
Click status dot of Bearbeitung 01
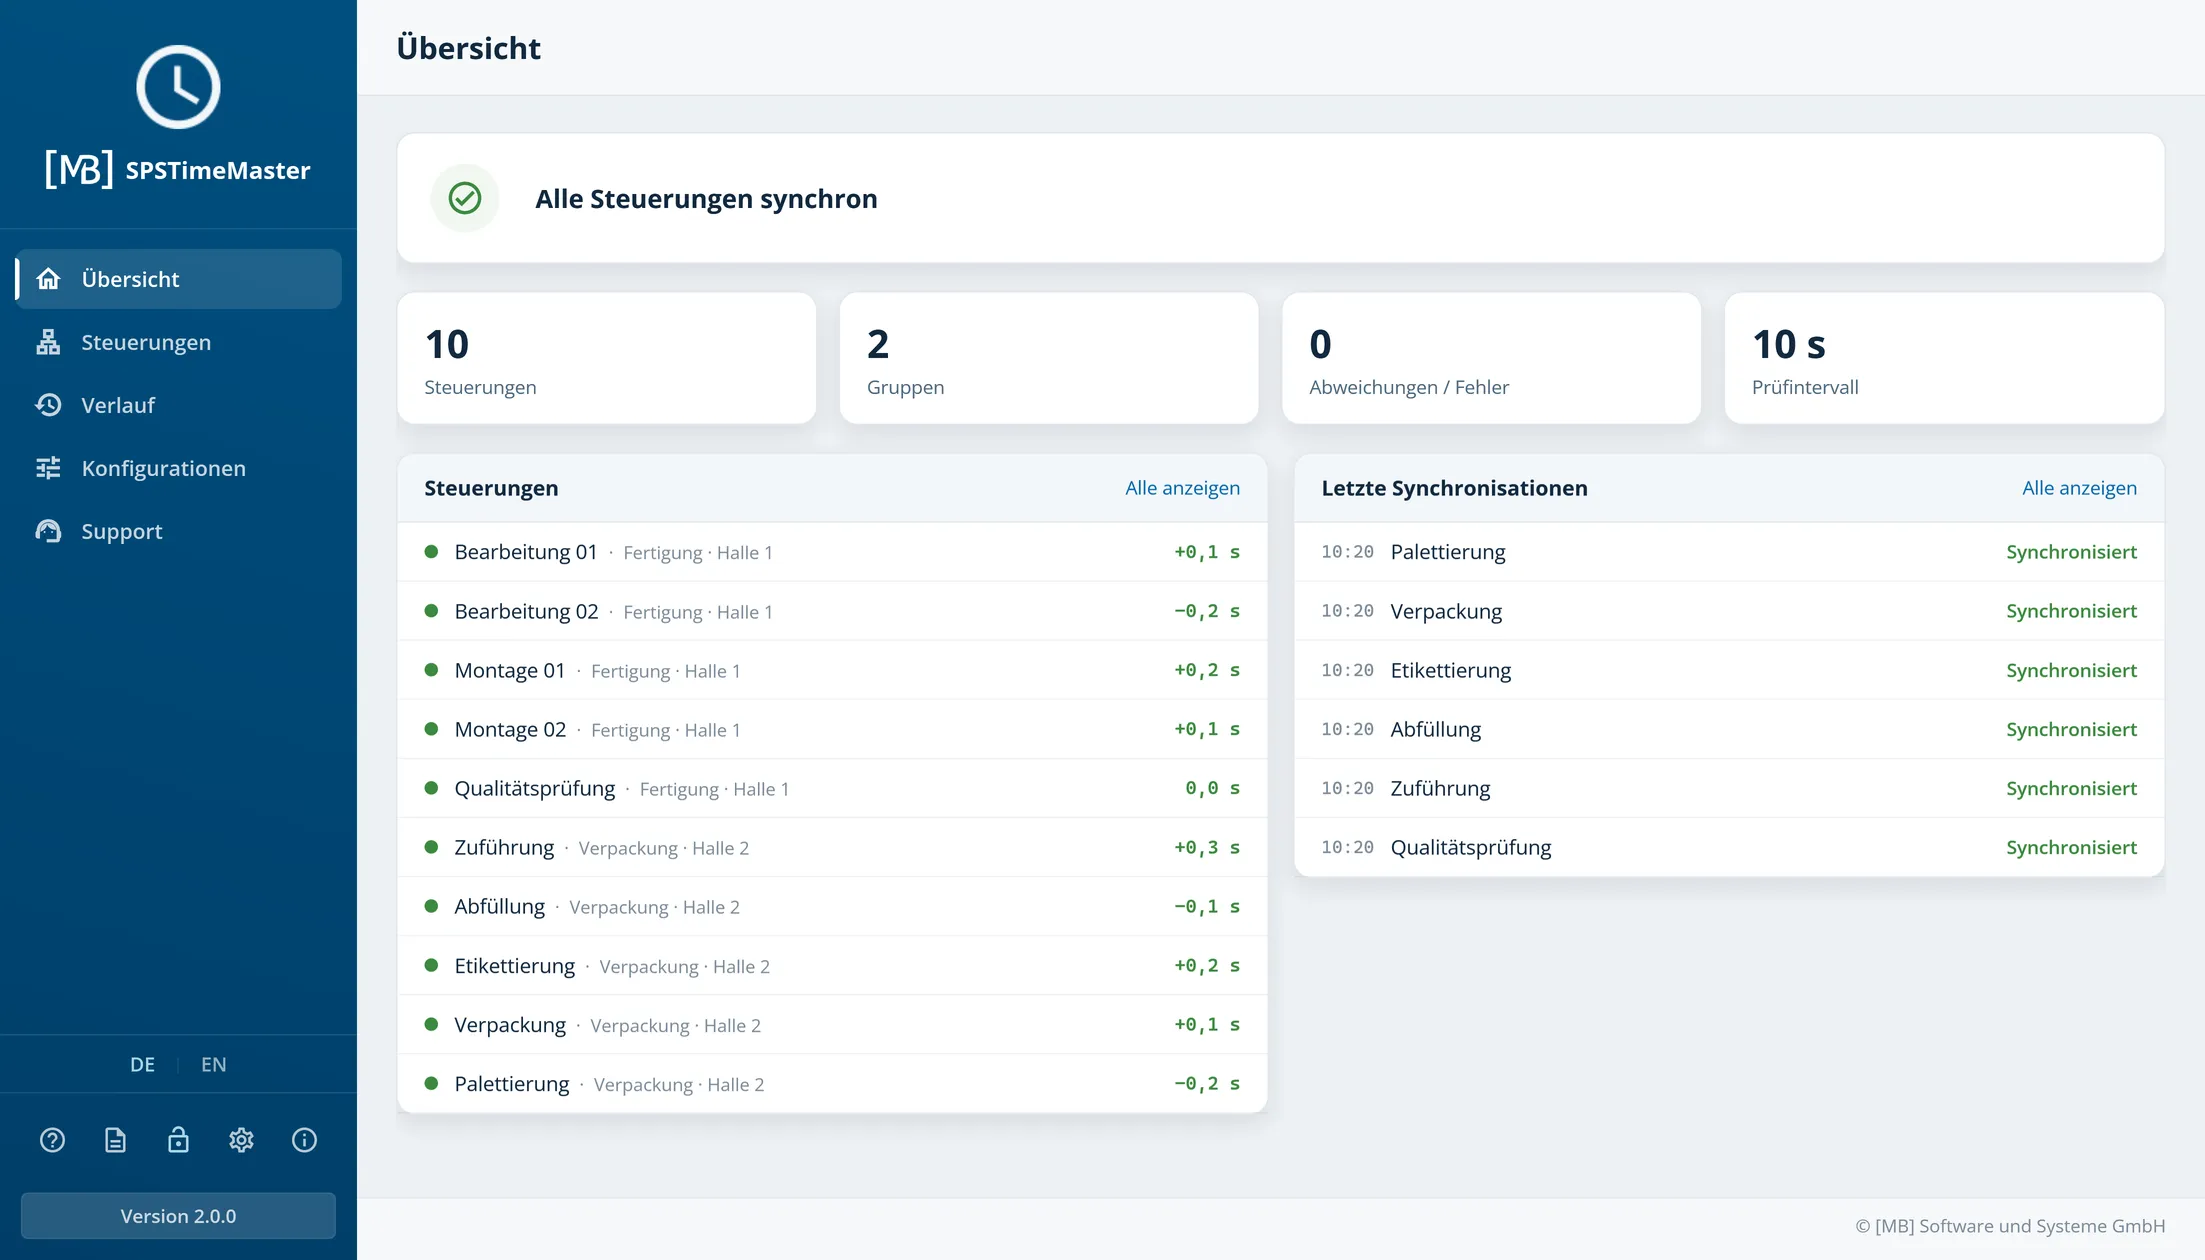431,552
